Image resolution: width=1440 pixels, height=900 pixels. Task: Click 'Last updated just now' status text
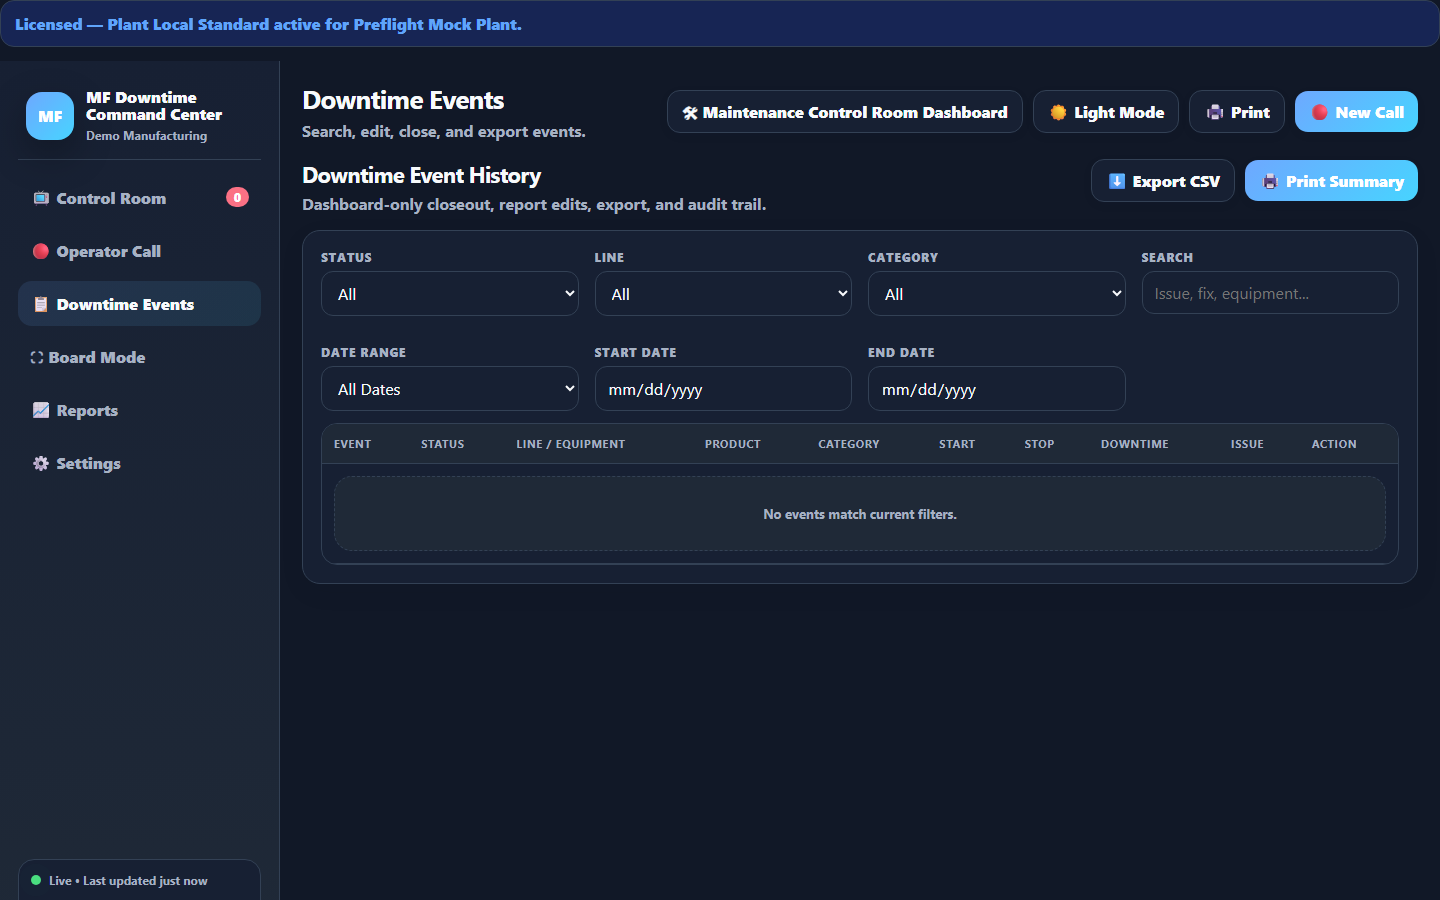click(145, 881)
